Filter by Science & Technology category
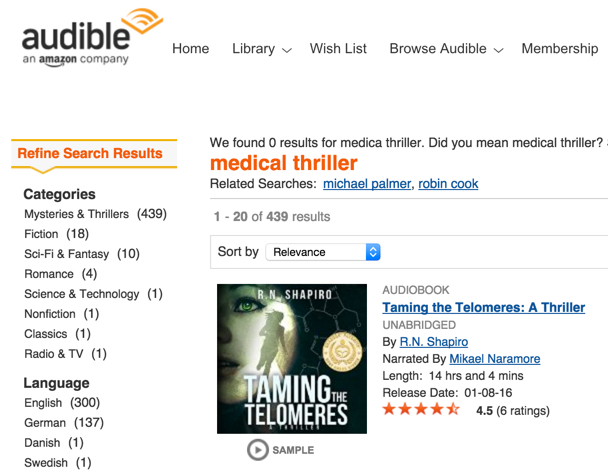This screenshot has height=475, width=608. pos(82,294)
